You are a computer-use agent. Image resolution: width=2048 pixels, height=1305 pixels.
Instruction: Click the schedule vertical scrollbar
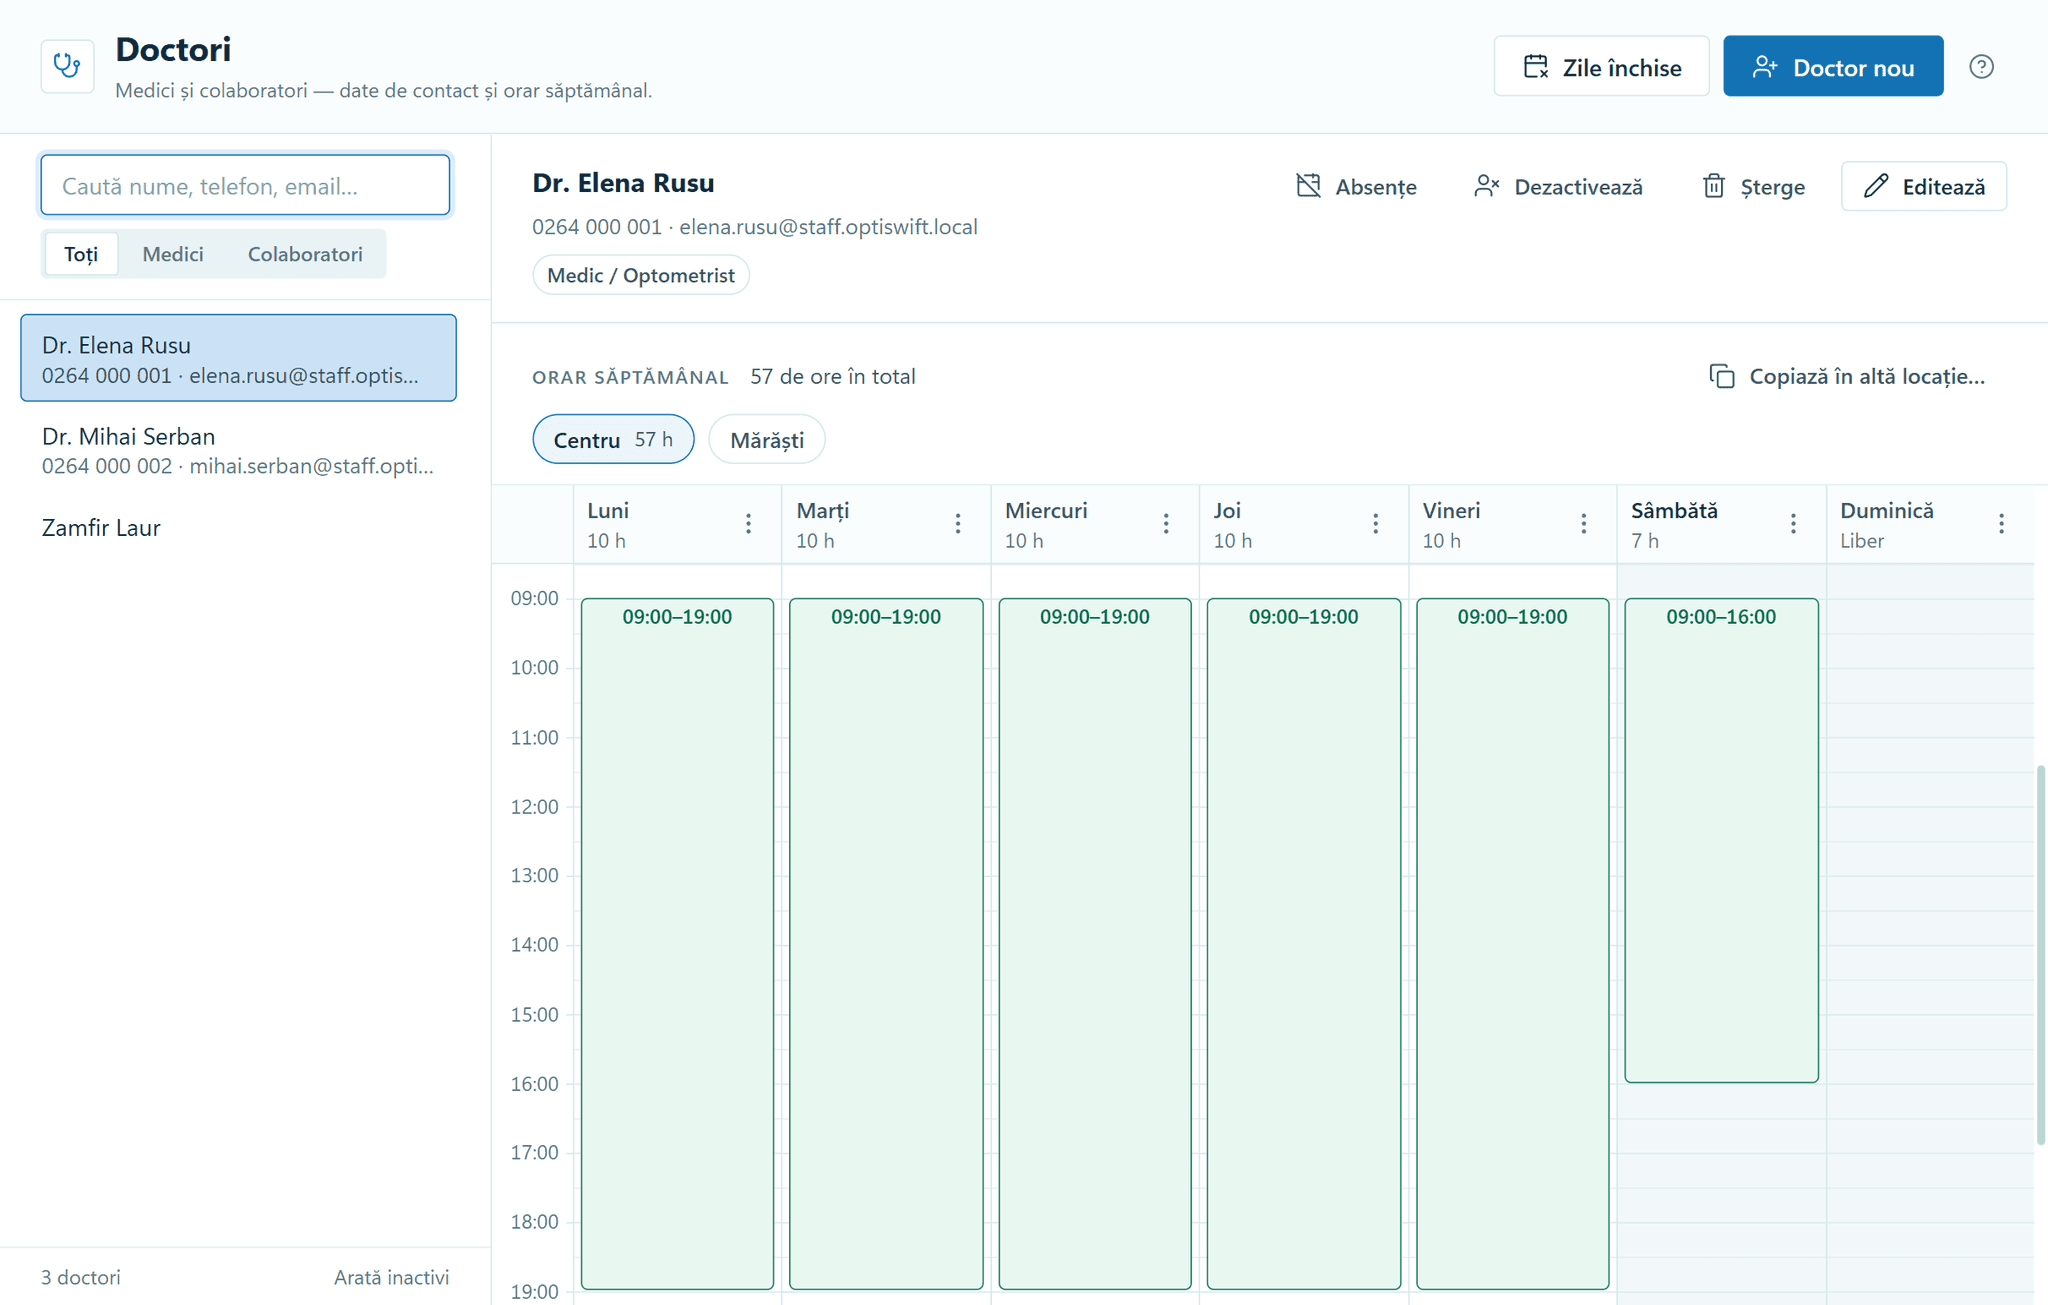2041,955
